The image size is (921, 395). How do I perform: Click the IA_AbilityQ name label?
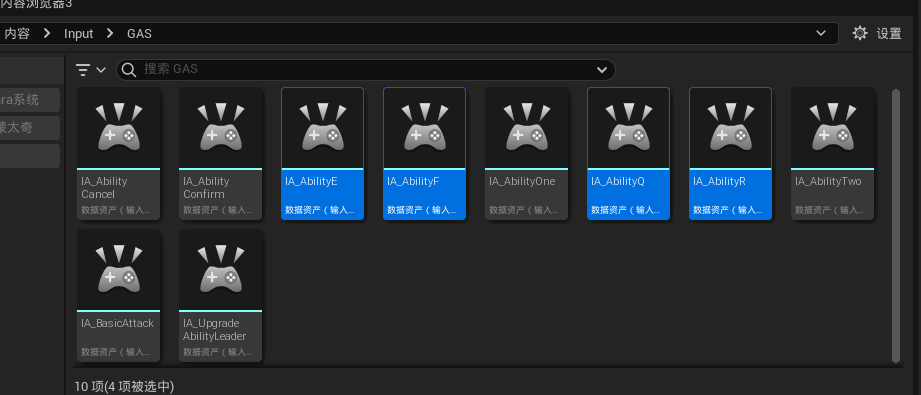617,181
